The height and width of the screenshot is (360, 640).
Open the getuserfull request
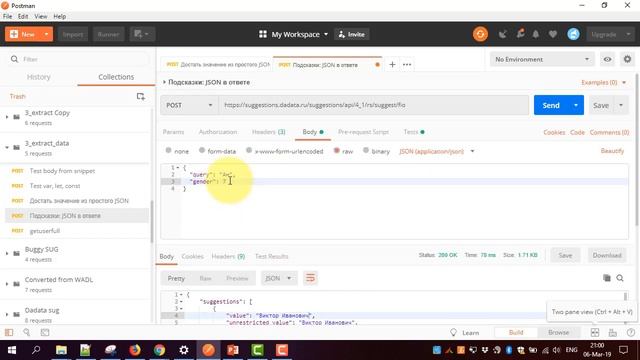pyautogui.click(x=44, y=231)
